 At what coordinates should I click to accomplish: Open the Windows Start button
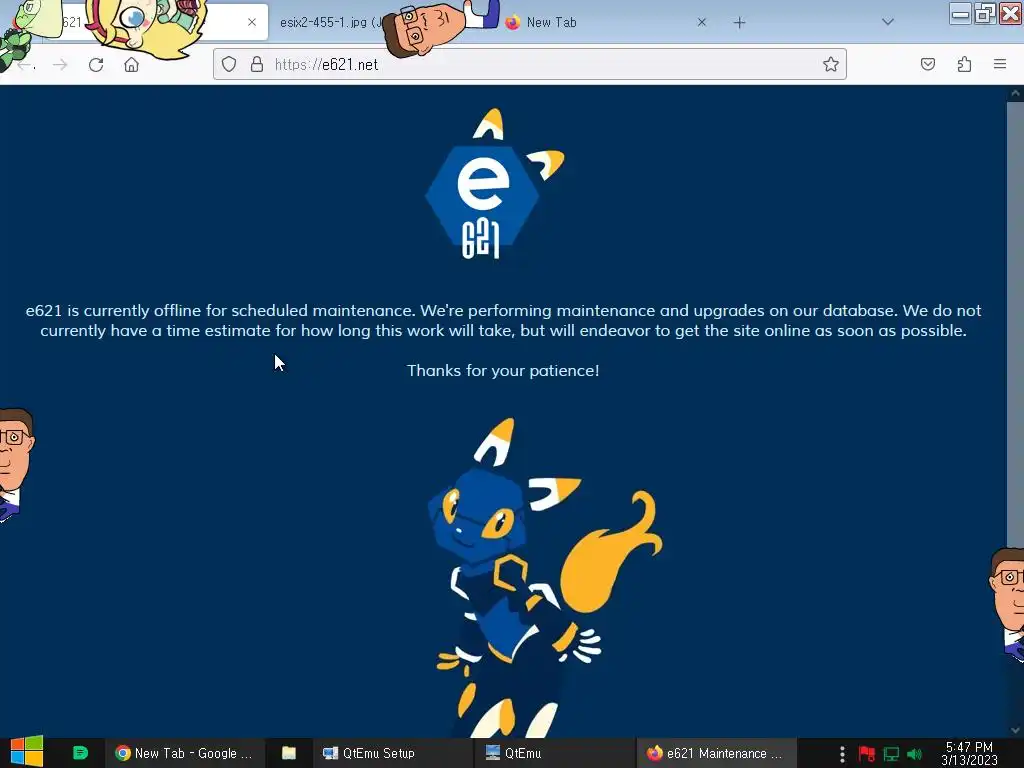coord(27,752)
